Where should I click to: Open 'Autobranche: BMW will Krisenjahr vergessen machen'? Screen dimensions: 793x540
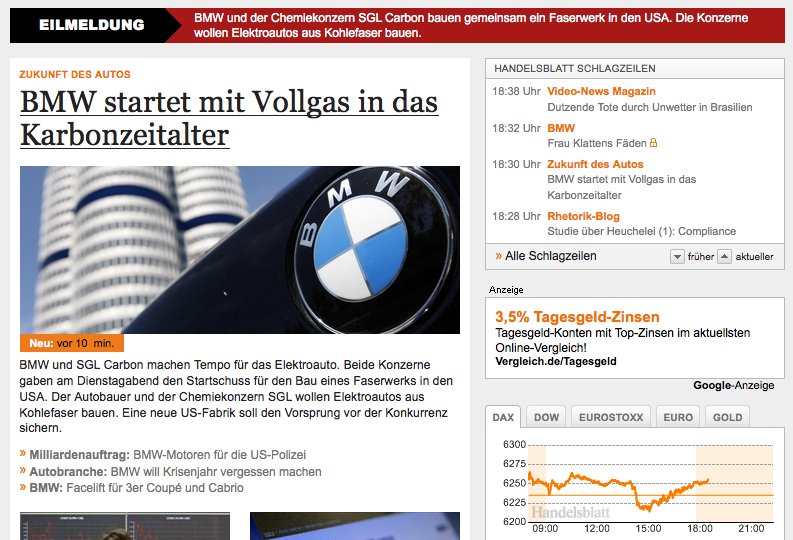[x=175, y=472]
